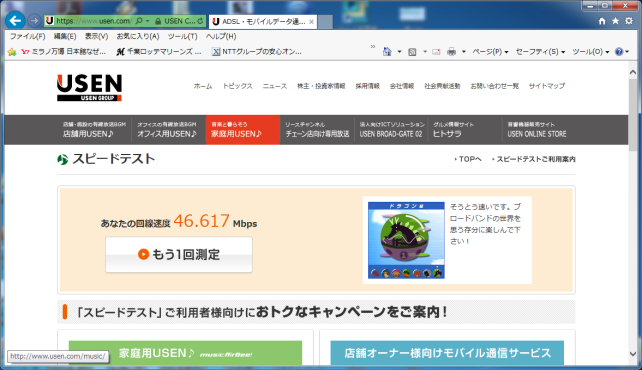Viewport: 642px width, 370px height.
Task: Click the RSS feeds icon
Action: tap(412, 52)
